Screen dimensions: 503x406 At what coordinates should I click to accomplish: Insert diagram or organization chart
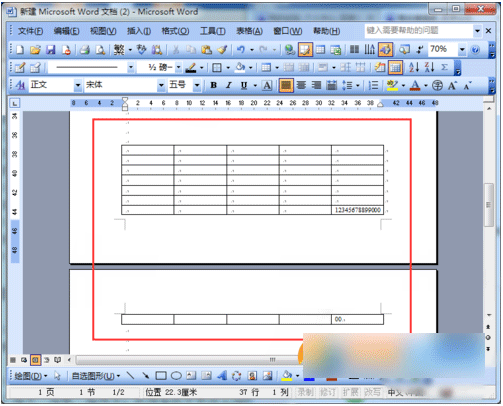pos(237,376)
